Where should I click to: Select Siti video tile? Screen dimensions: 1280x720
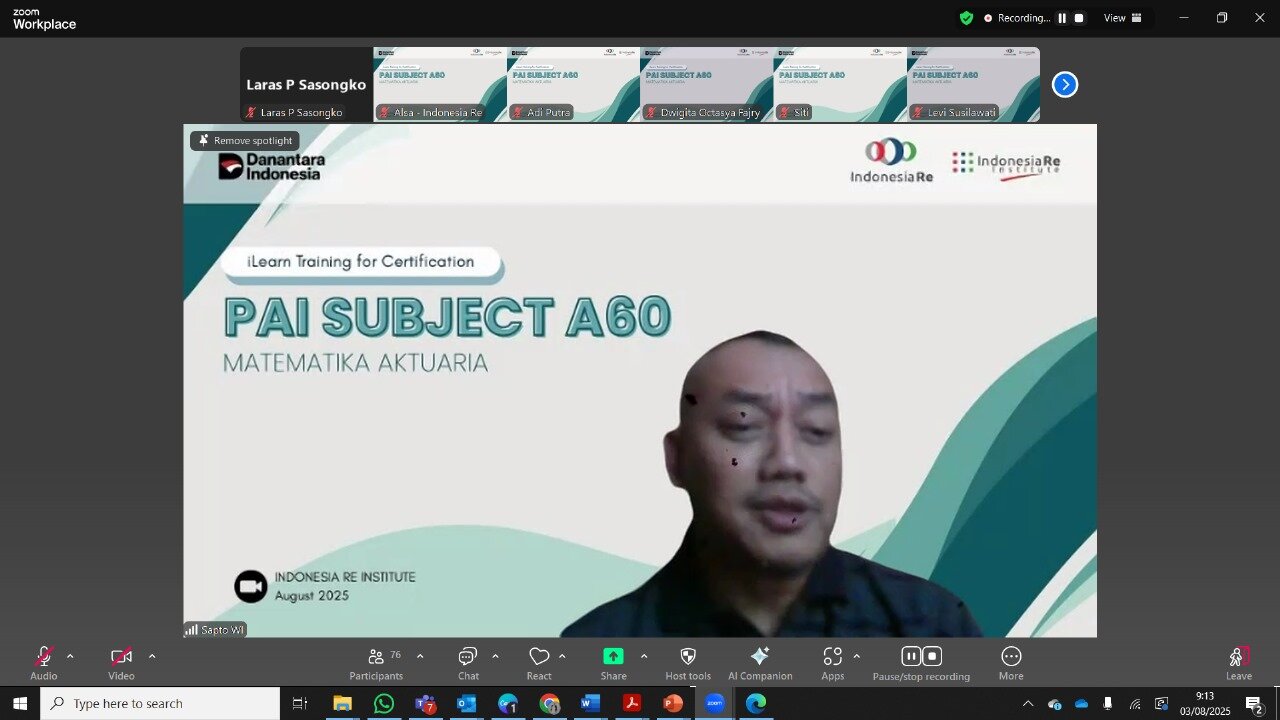point(840,85)
